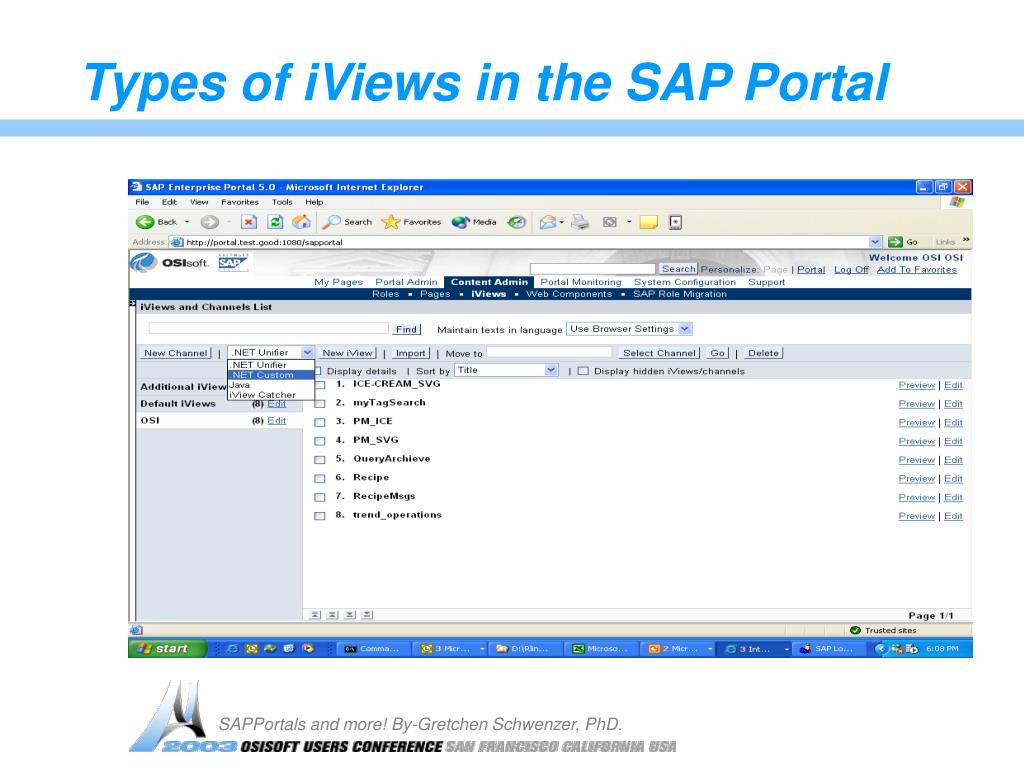Click the Delete button
Screen dimensions: 1024x768
pos(763,353)
